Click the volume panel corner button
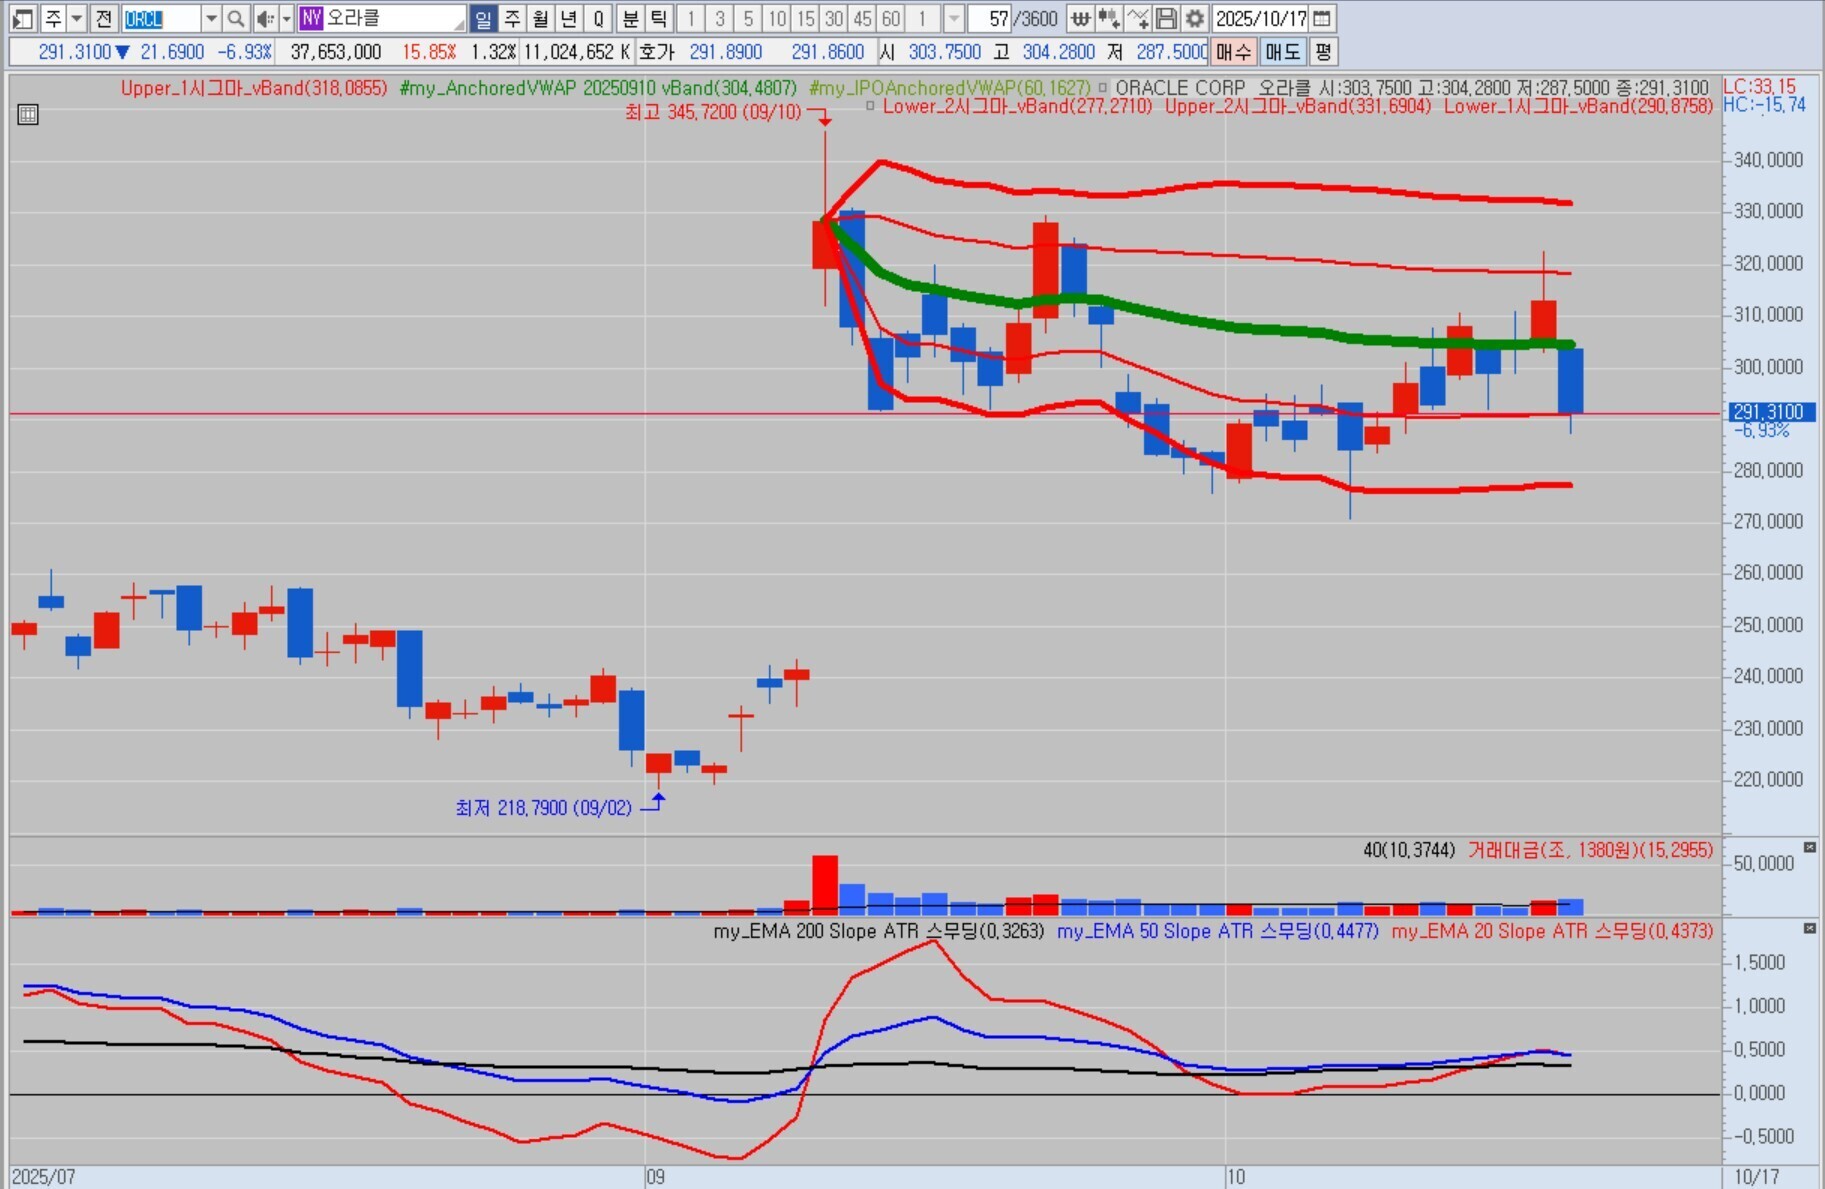 click(1810, 848)
